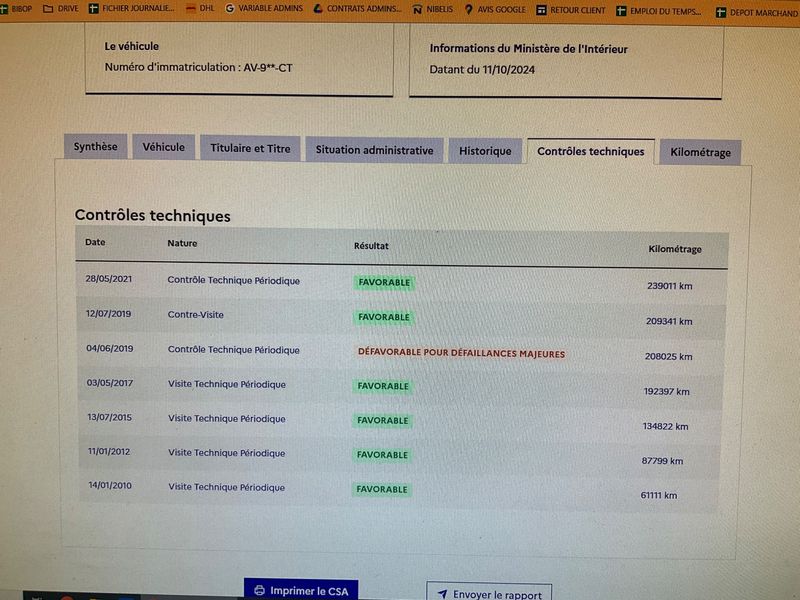The image size is (800, 600).
Task: Click Contrôle Technique Périodique in the 04/06/2019 row
Action: [234, 350]
